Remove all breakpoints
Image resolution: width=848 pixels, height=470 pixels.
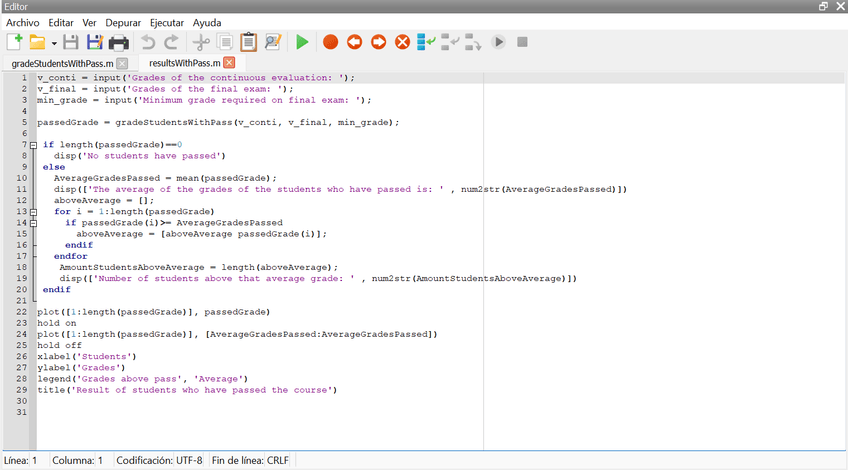tap(402, 42)
